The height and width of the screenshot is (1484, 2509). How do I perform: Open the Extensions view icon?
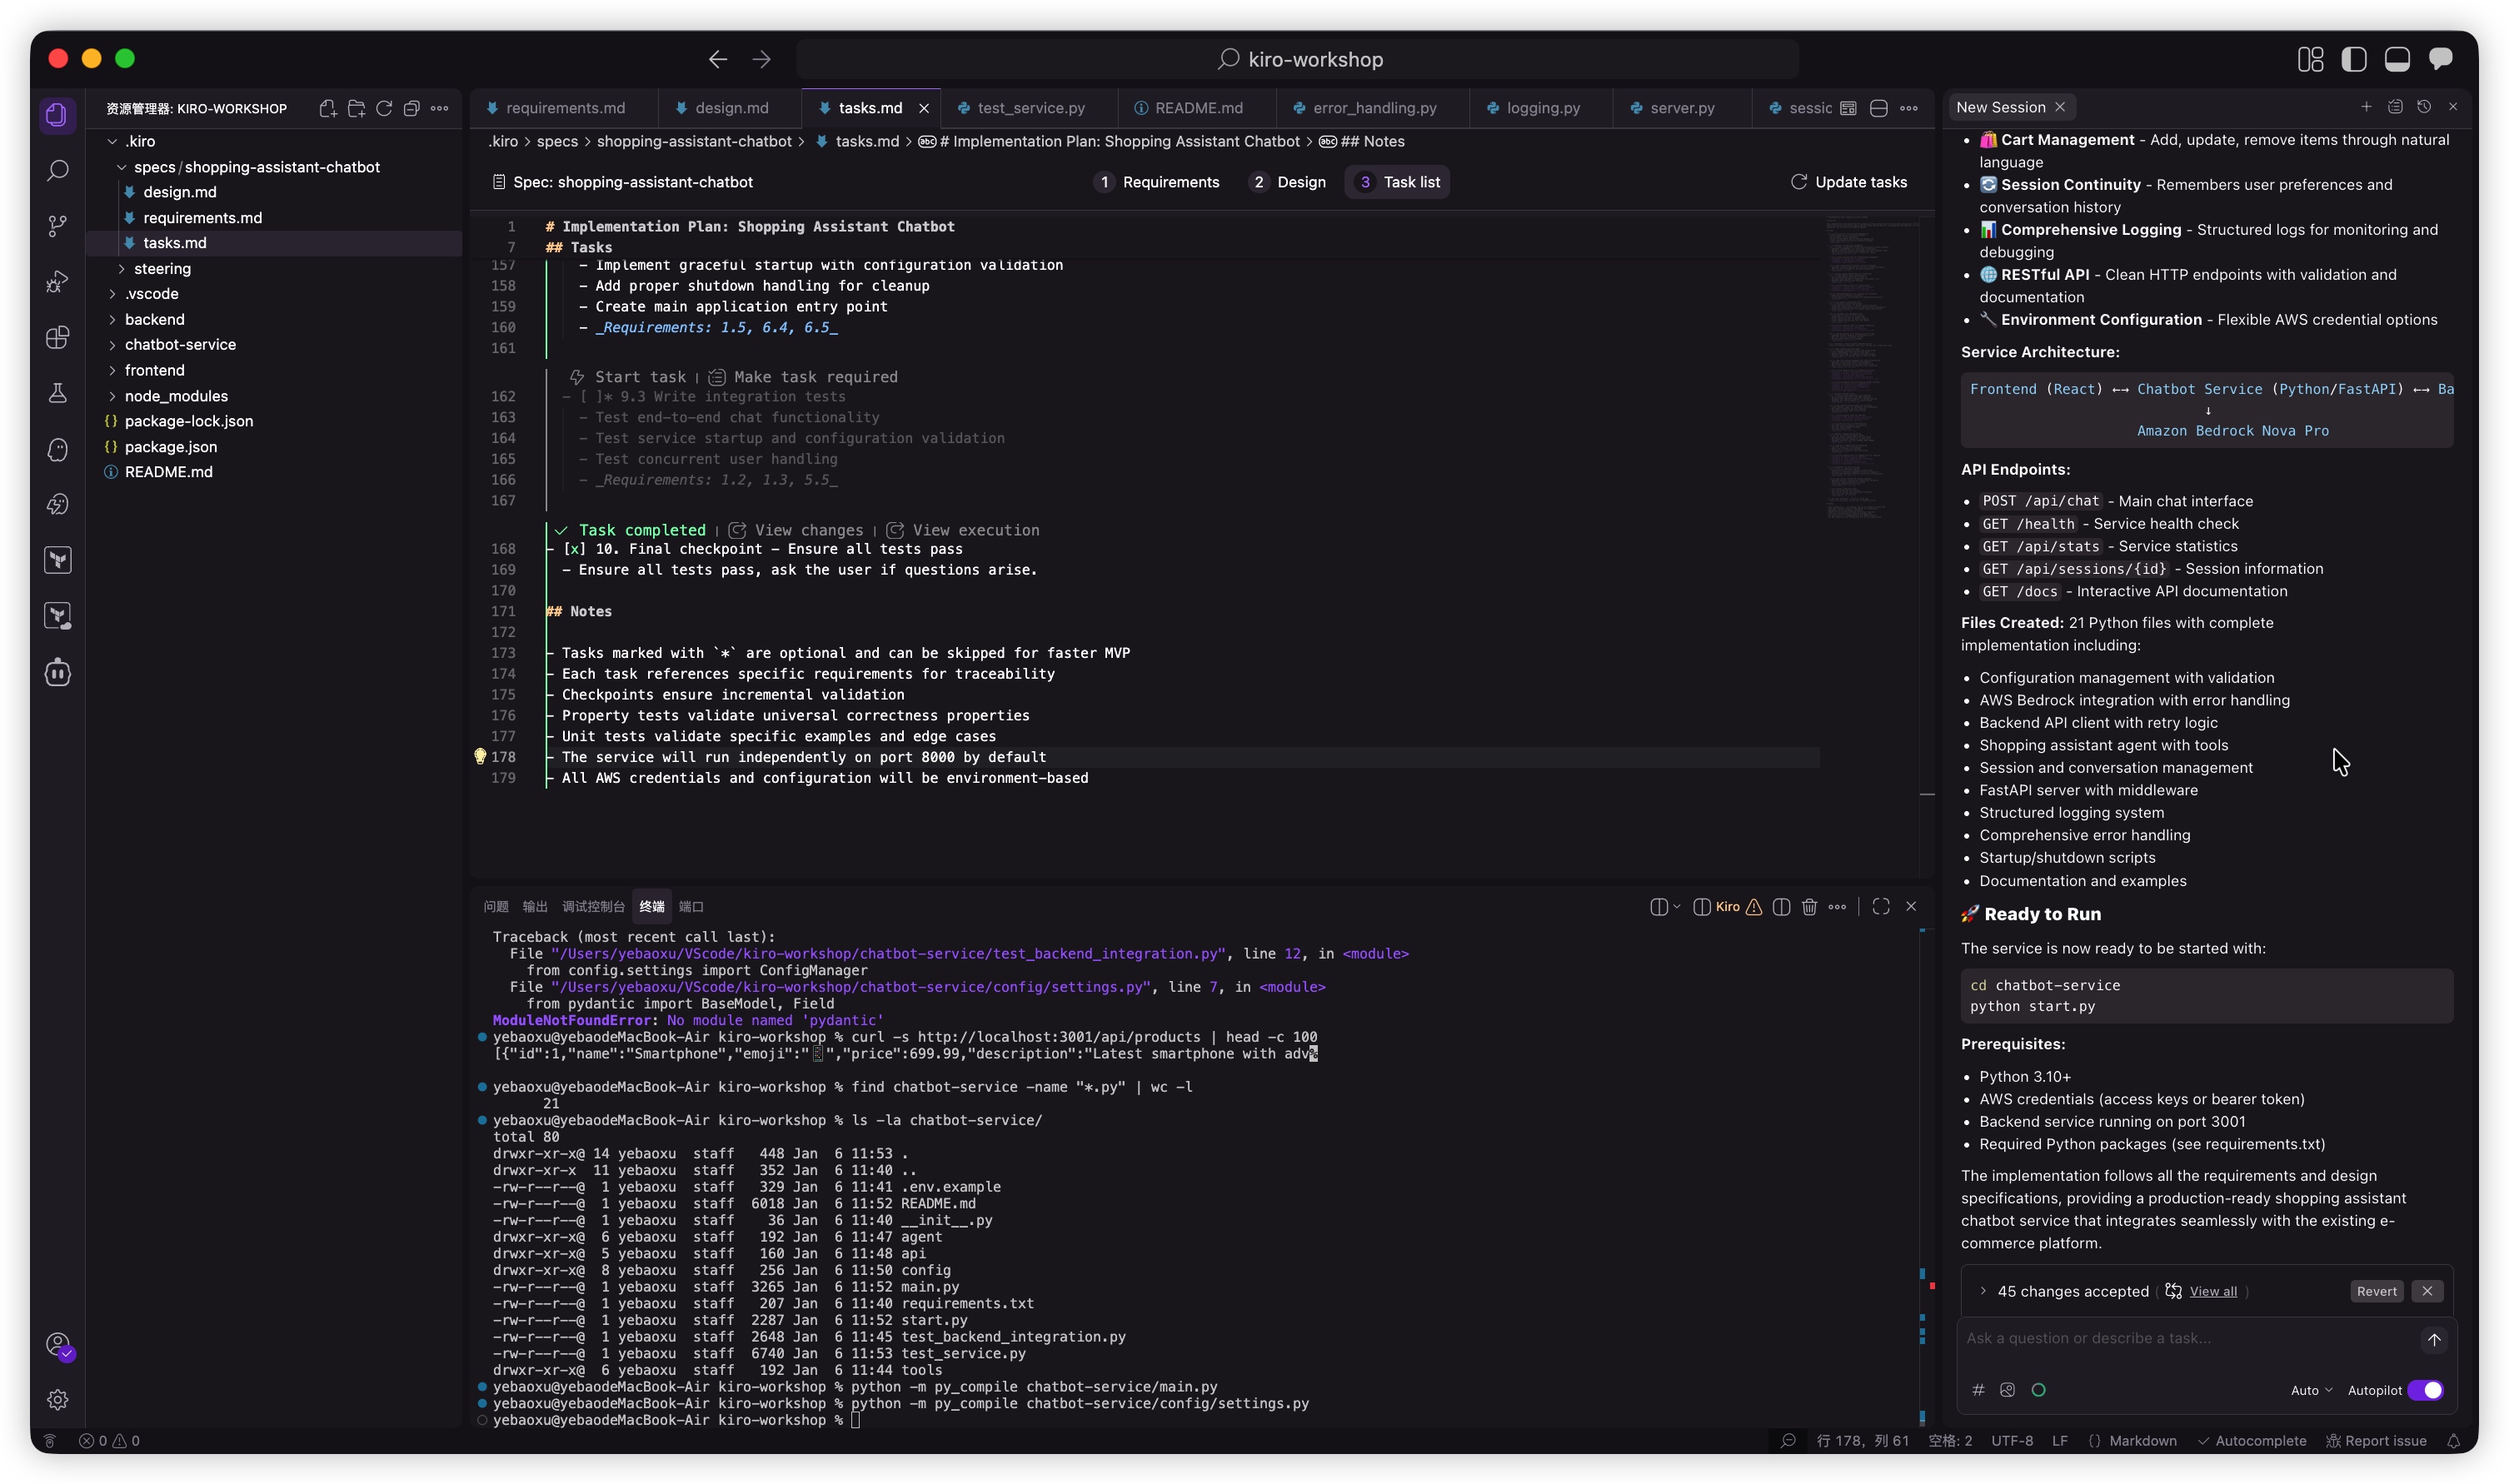(58, 338)
